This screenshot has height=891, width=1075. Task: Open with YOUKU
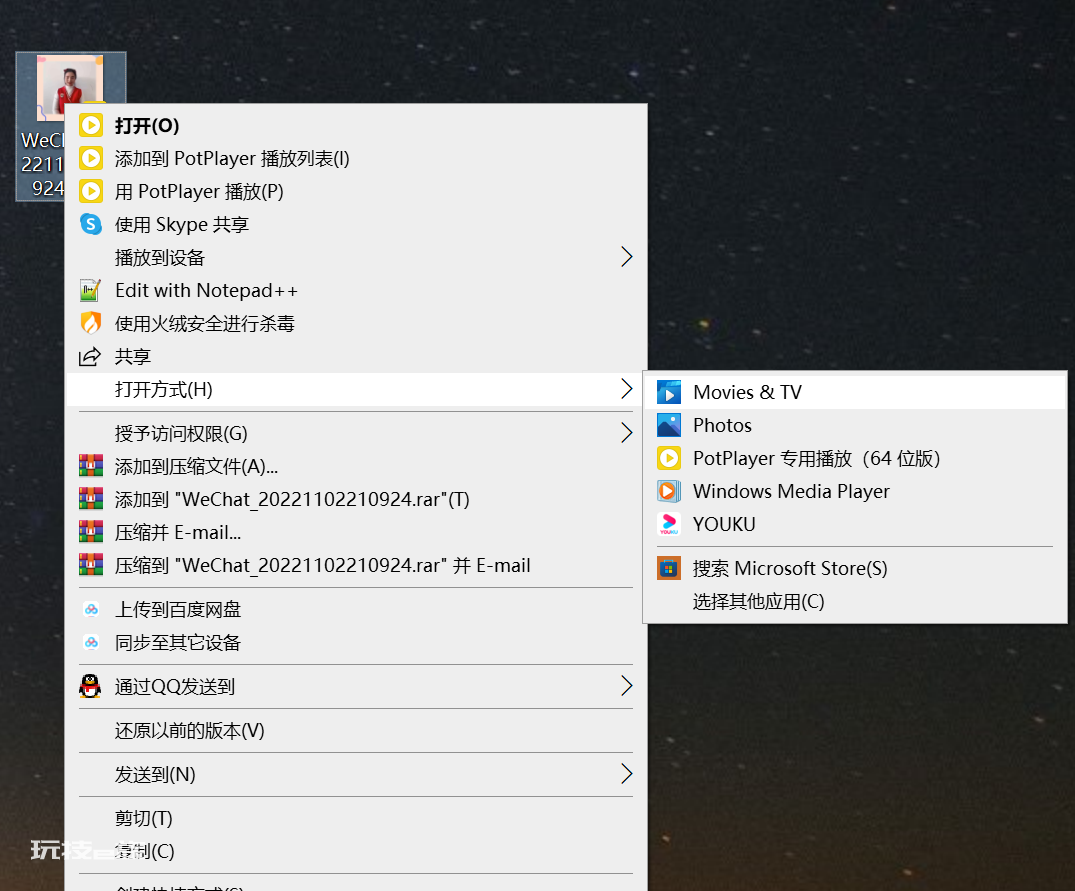point(855,524)
